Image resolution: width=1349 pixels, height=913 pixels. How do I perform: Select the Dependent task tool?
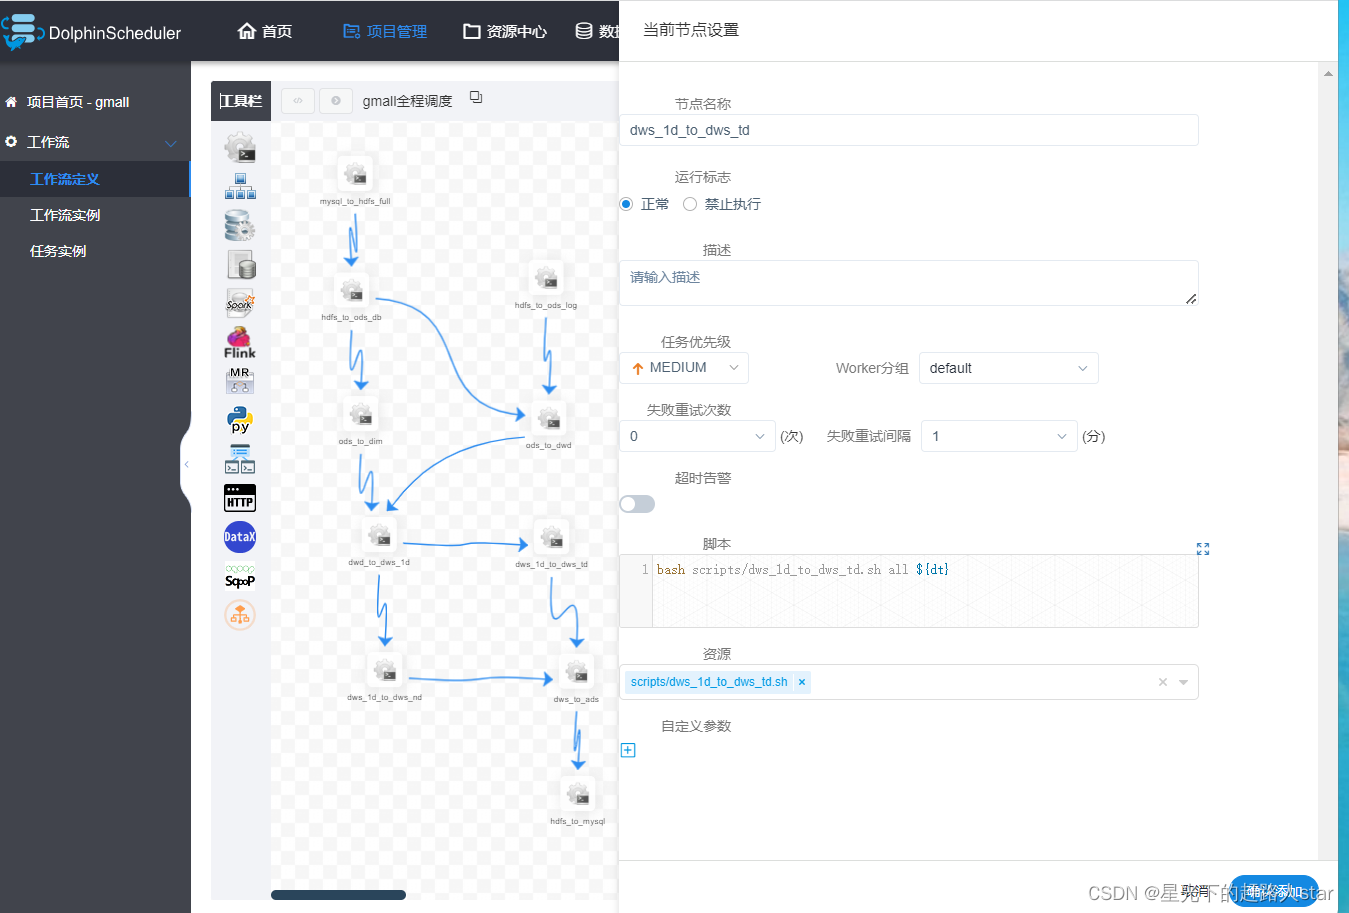(240, 459)
